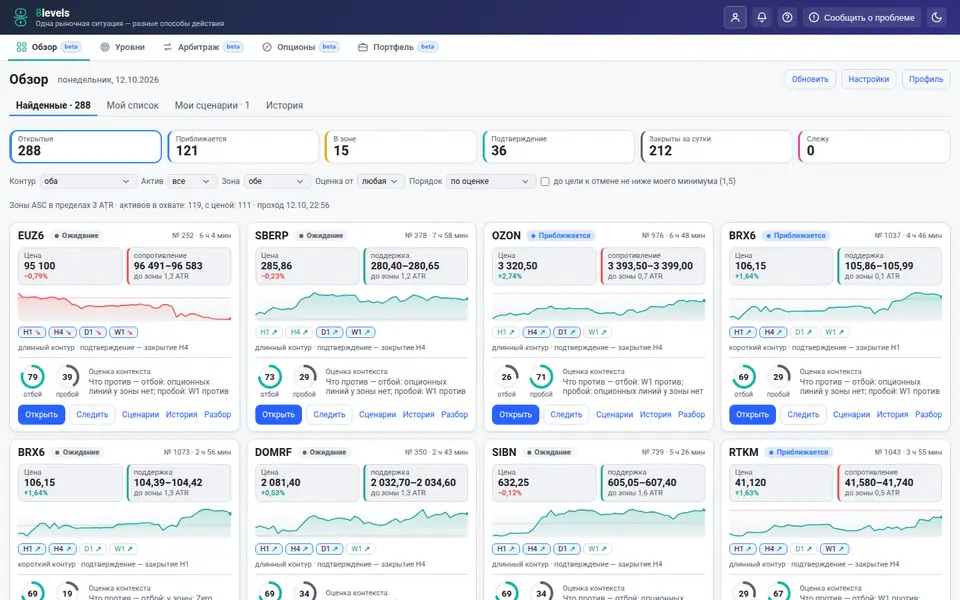960x600 pixels.
Task: Open the user profile icon in header
Action: point(735,17)
